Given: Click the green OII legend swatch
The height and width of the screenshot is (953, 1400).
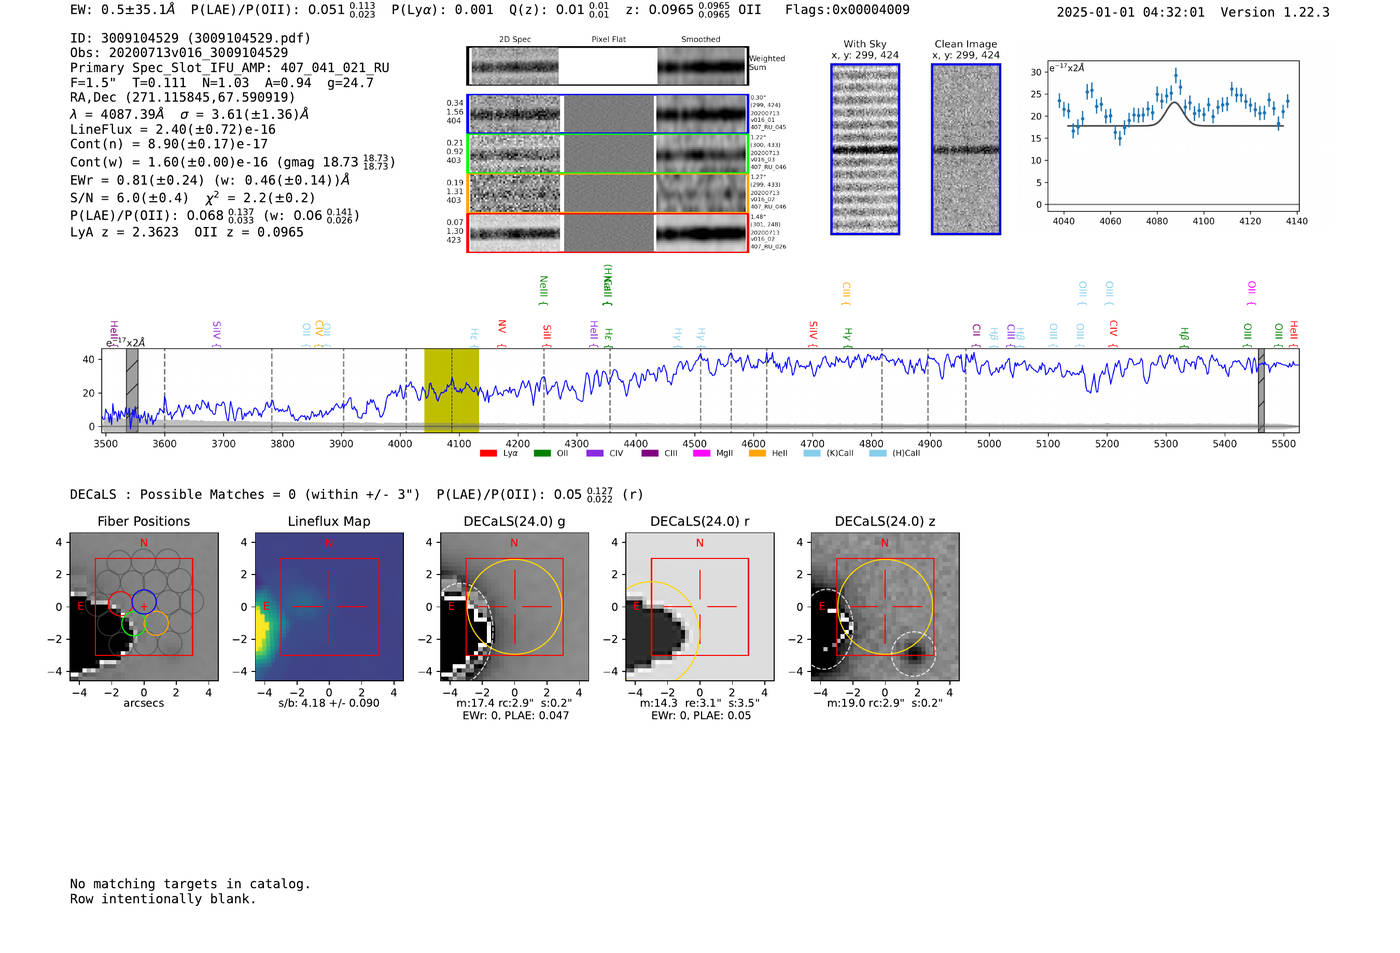Looking at the screenshot, I should coord(542,453).
